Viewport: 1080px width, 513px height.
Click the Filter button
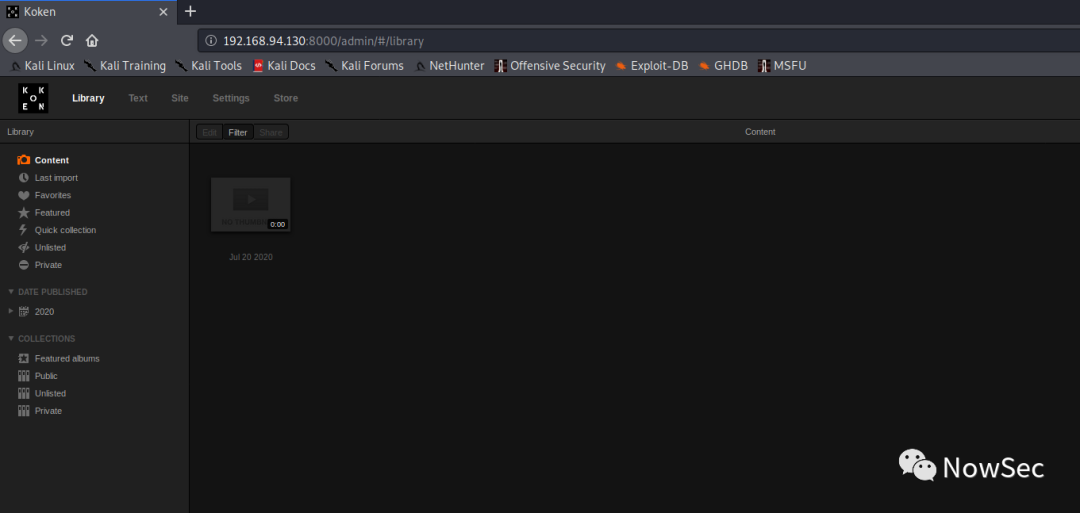coord(238,132)
